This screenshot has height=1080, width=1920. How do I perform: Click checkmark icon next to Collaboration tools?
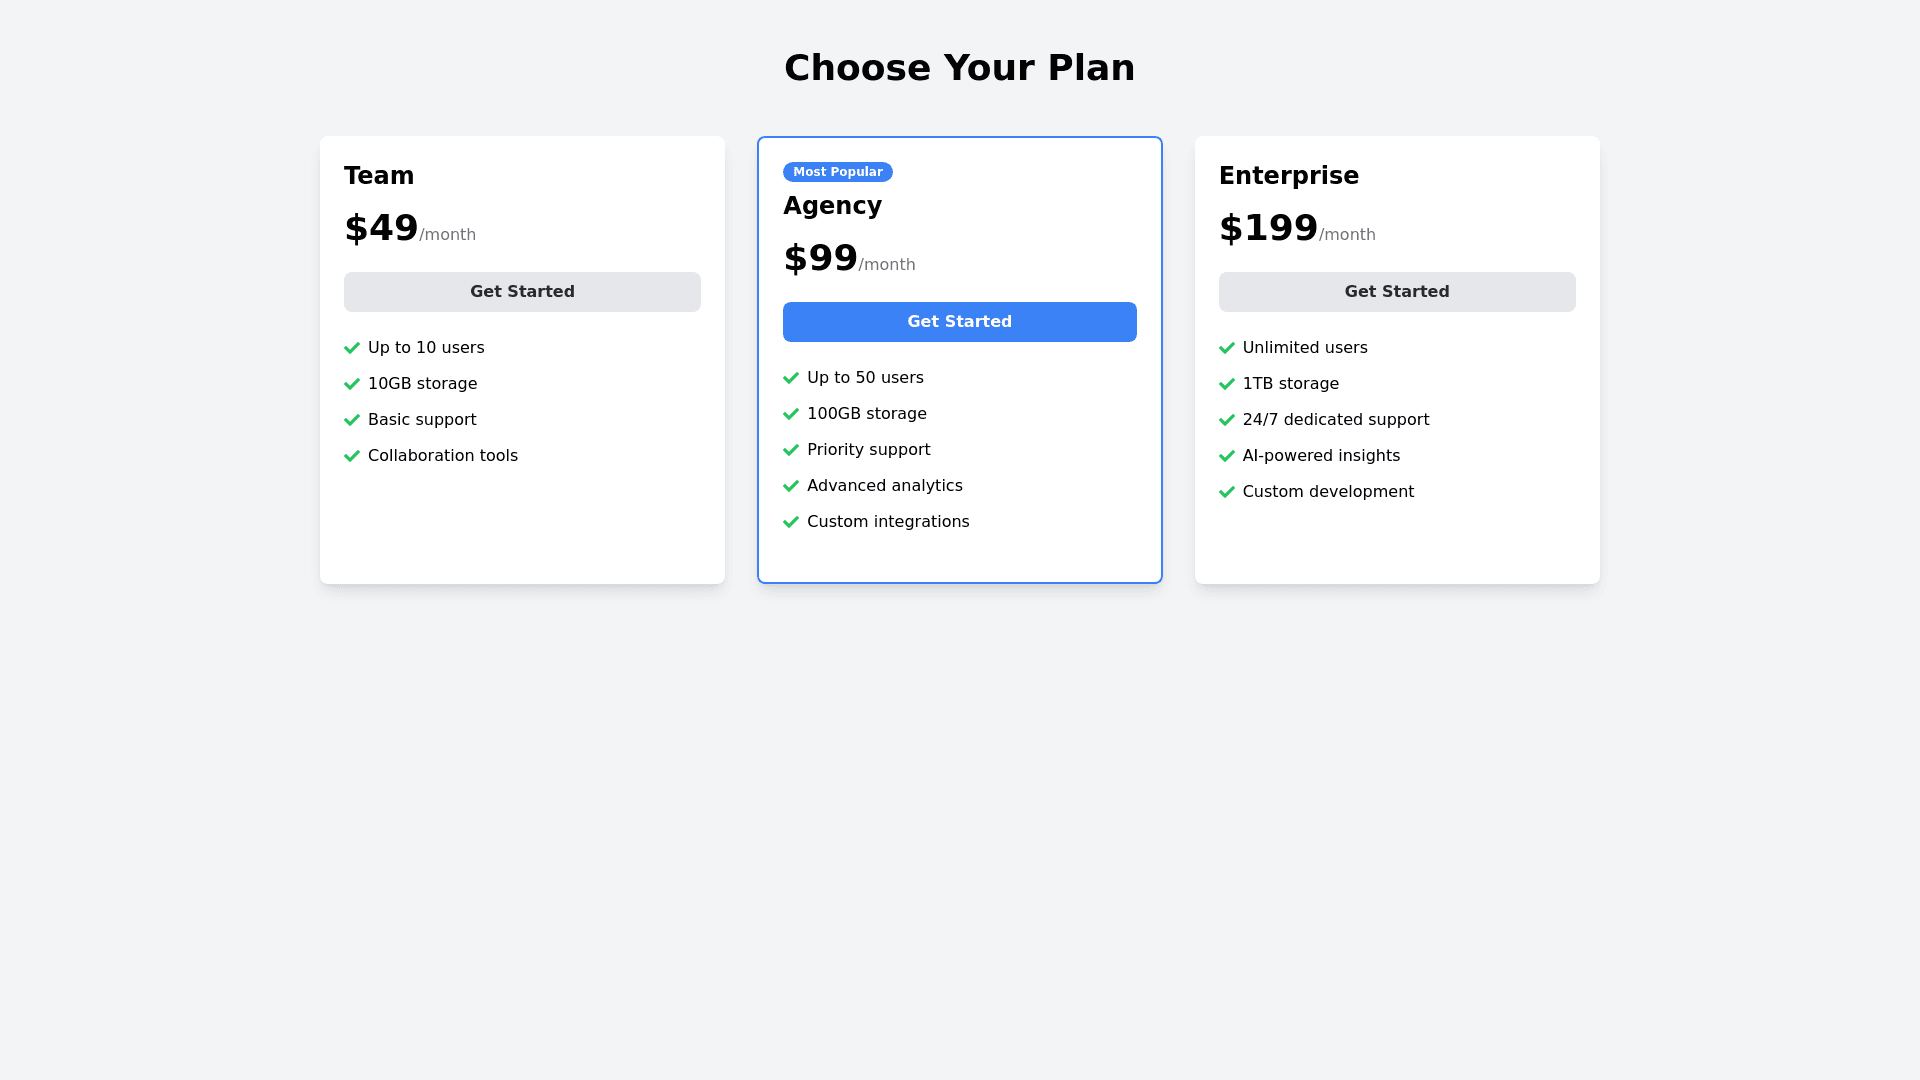(352, 456)
